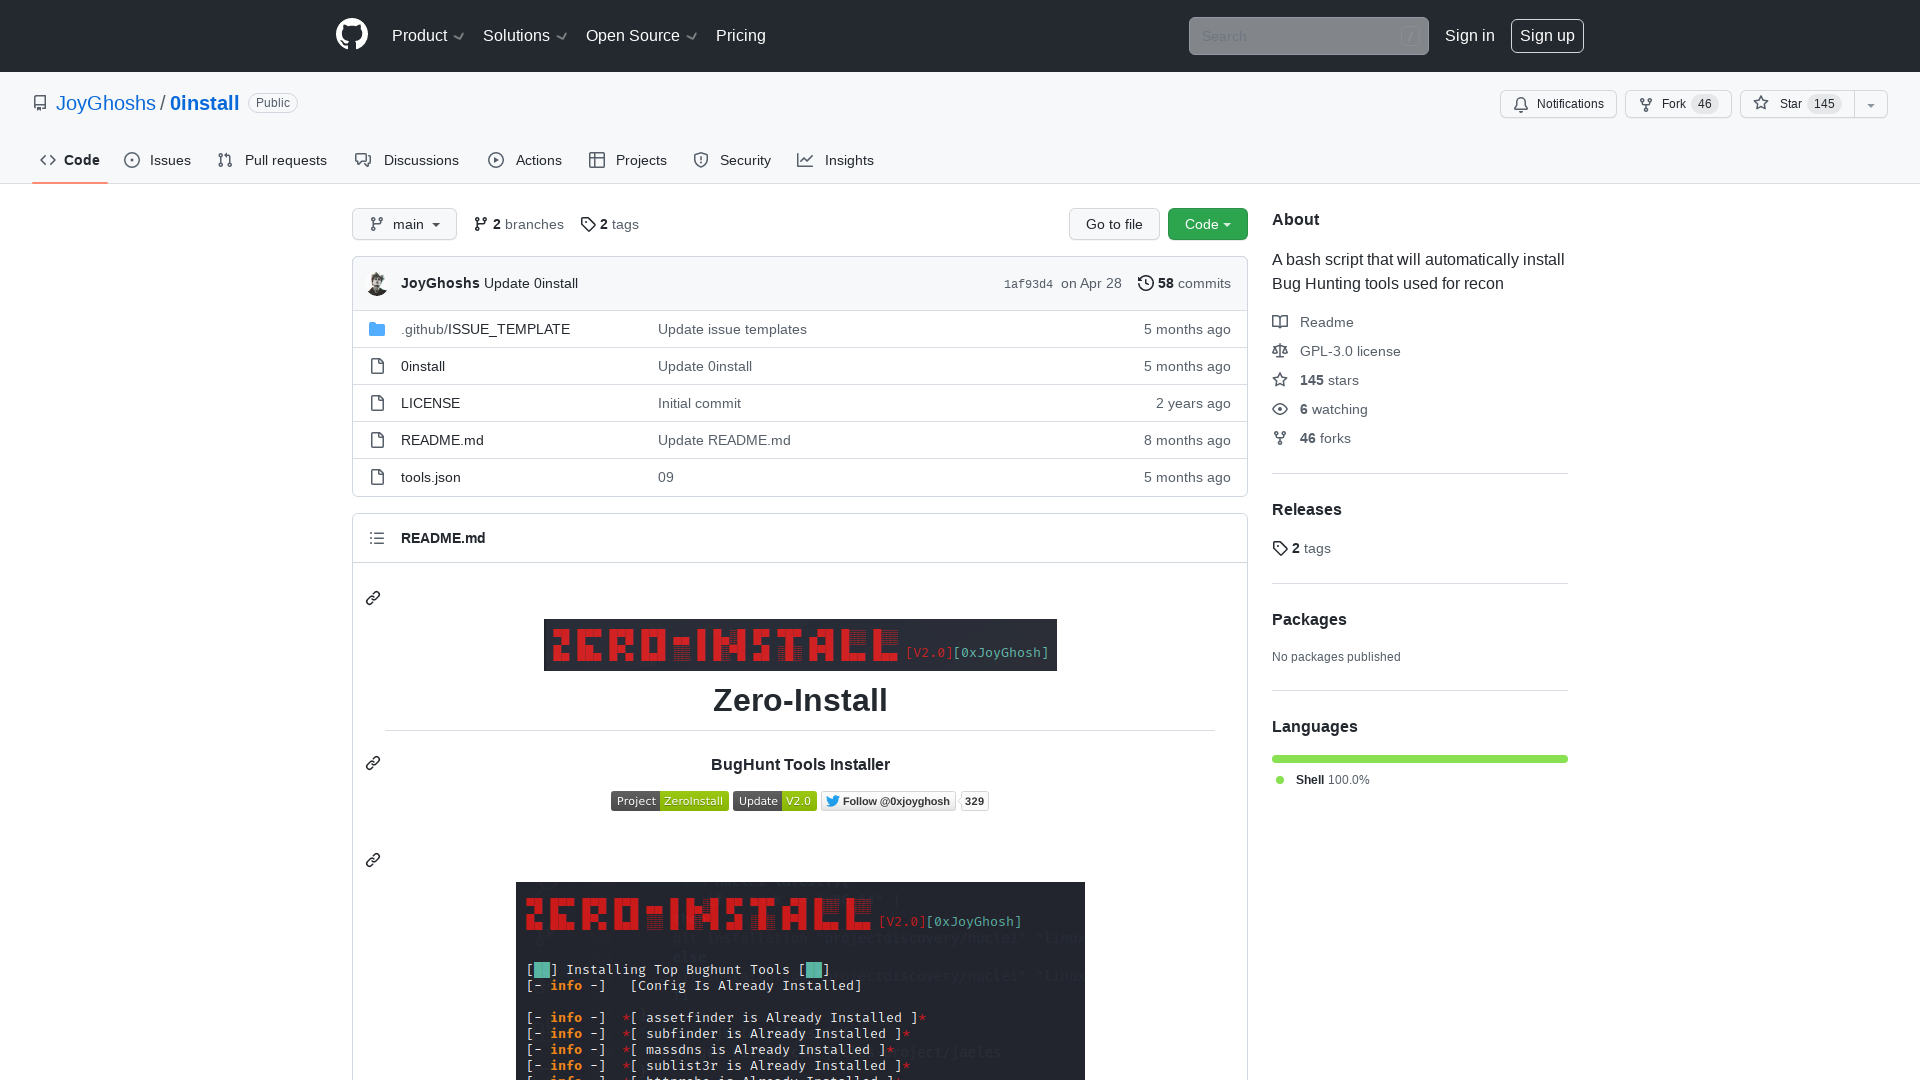Viewport: 1920px width, 1080px height.
Task: Star the repository
Action: (x=1797, y=104)
